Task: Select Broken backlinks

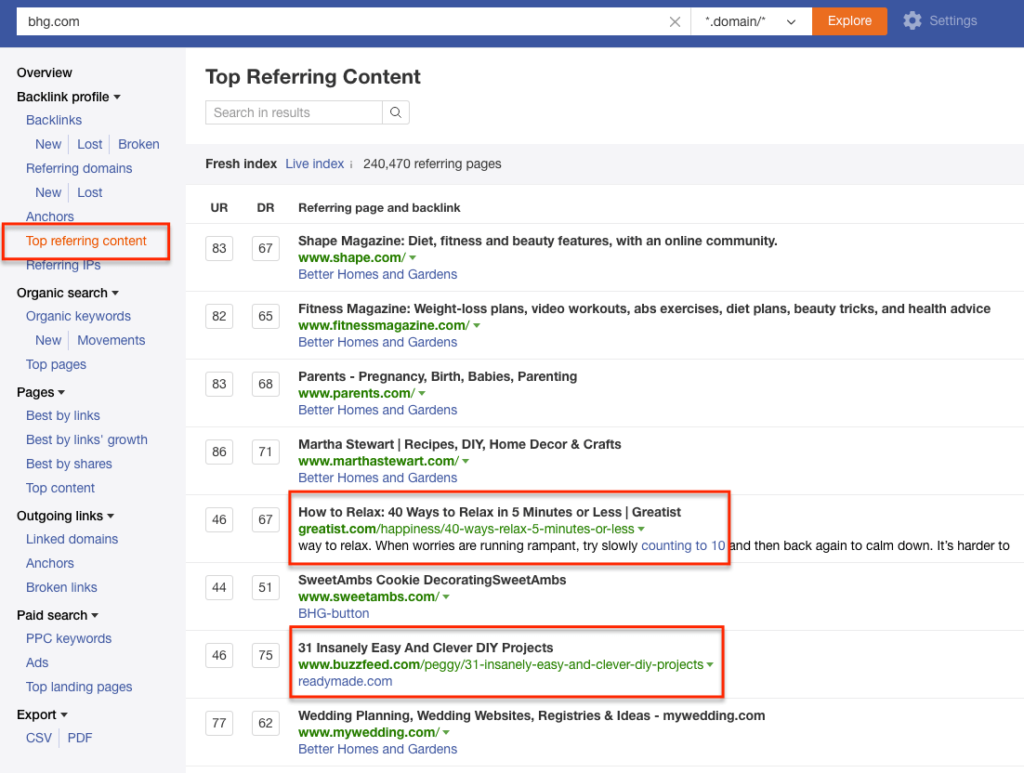Action: (138, 144)
